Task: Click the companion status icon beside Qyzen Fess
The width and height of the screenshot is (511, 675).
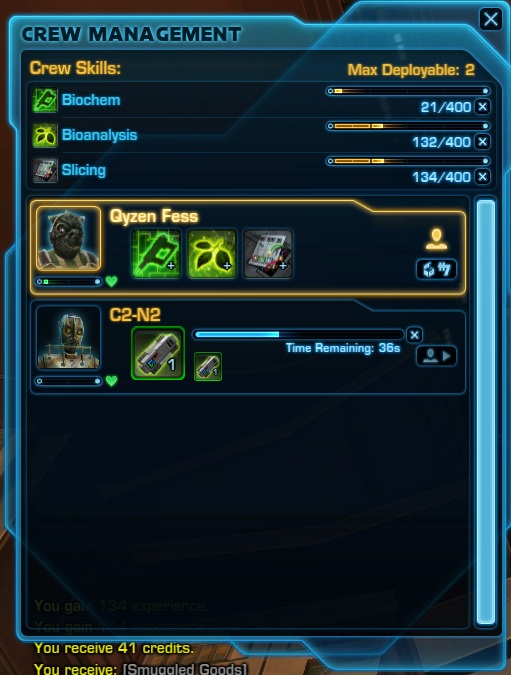Action: coord(436,239)
